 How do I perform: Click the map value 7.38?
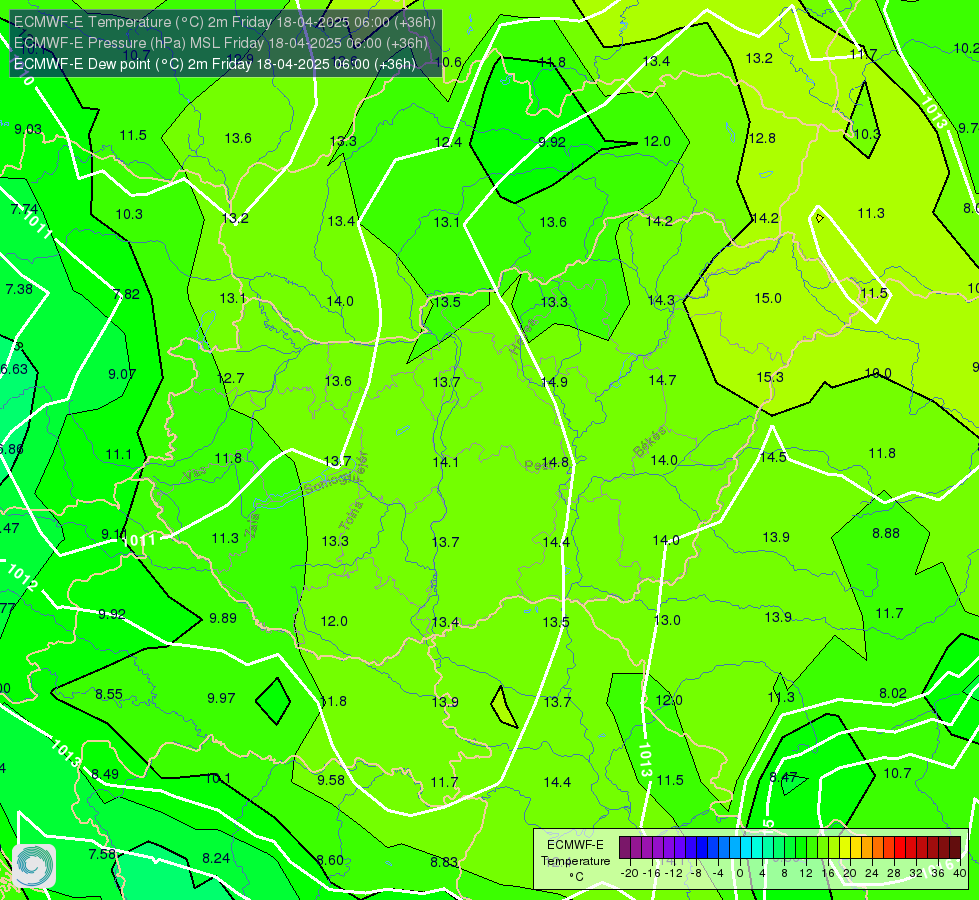(x=19, y=289)
